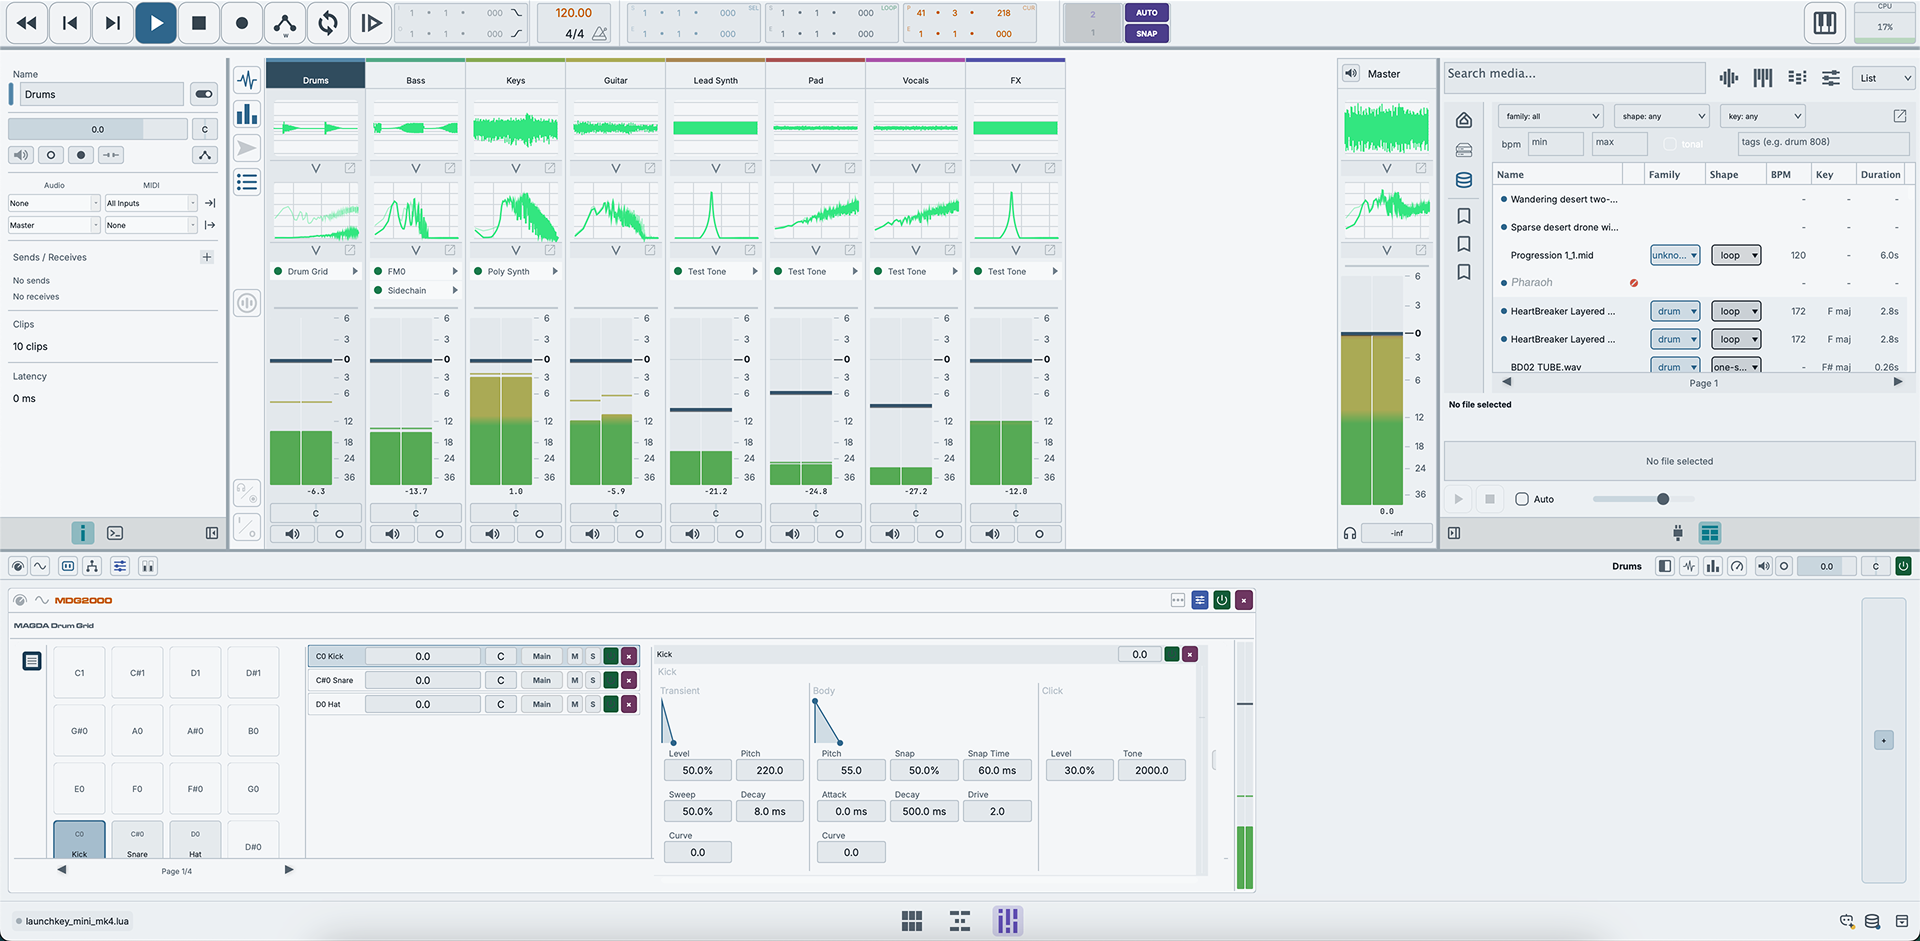Viewport: 1920px width, 941px height.
Task: Mute the C0 Kick pad row
Action: [575, 656]
